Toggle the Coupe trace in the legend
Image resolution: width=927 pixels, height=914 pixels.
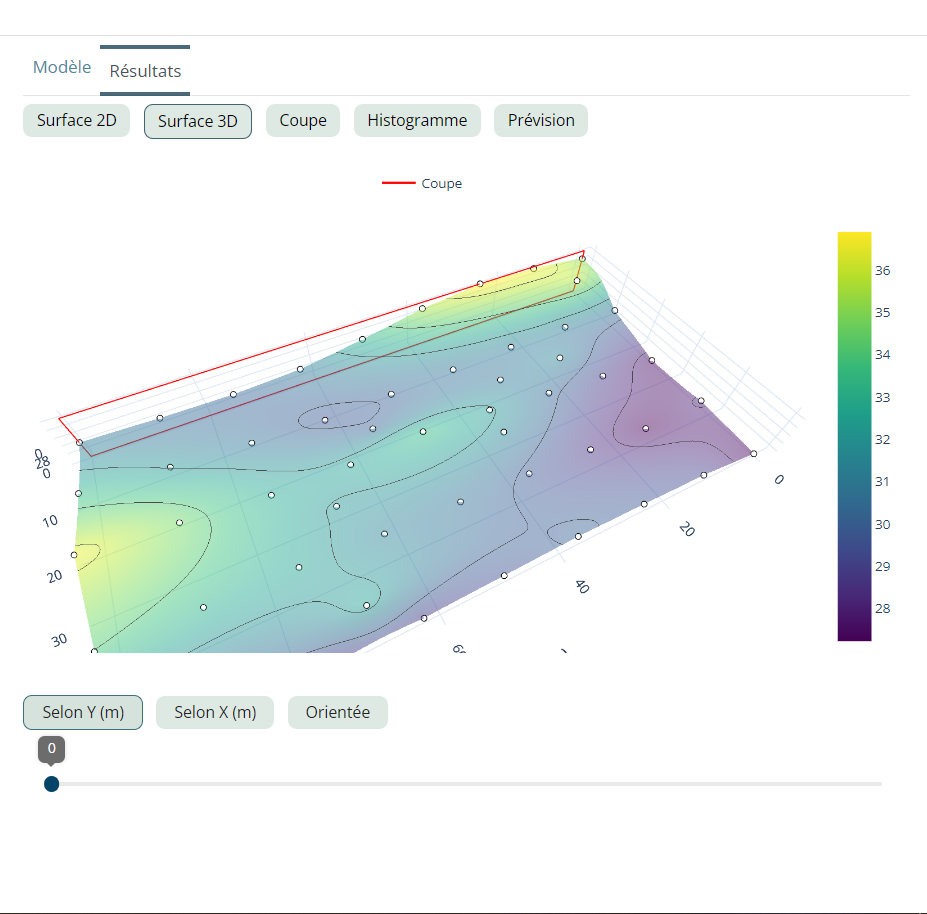(441, 184)
